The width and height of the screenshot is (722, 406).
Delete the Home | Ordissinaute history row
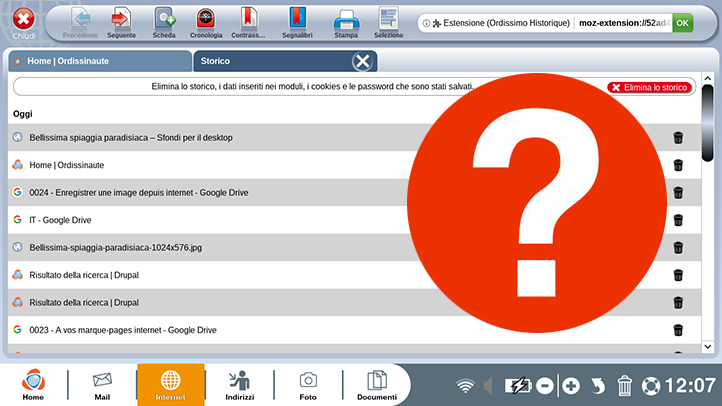tap(678, 165)
